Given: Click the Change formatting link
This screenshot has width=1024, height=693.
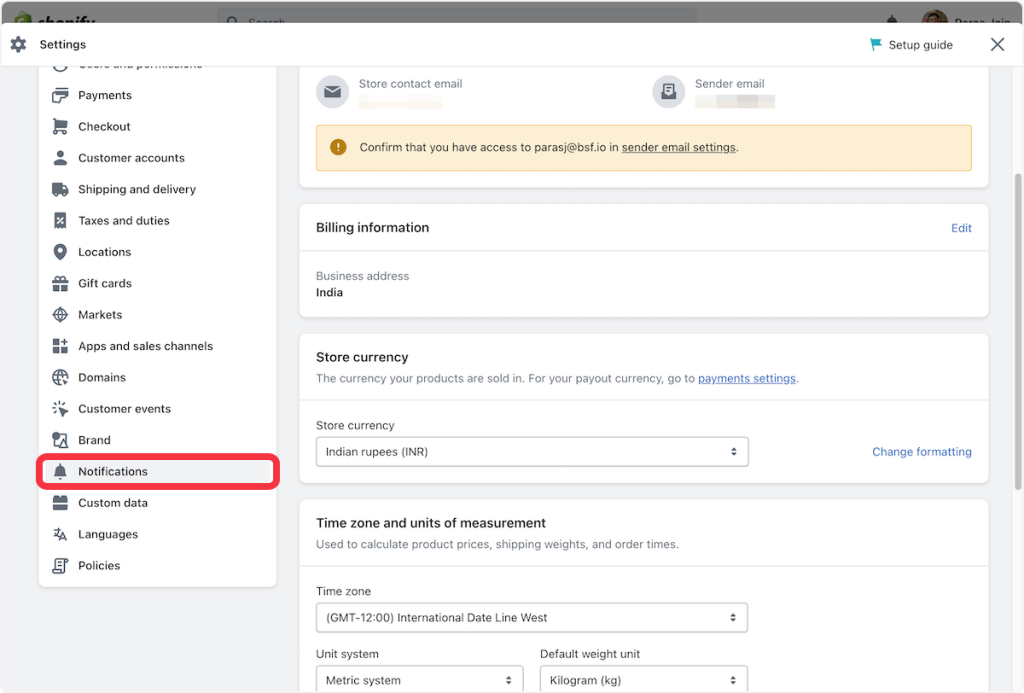Looking at the screenshot, I should pyautogui.click(x=921, y=452).
